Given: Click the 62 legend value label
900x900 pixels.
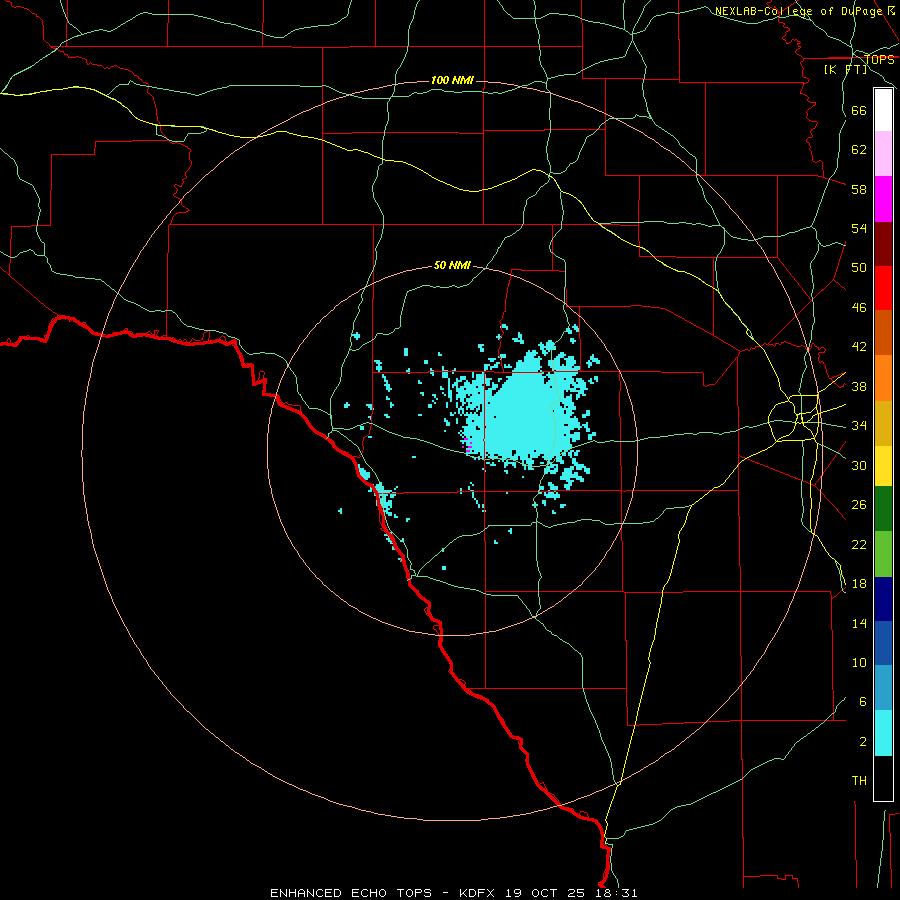Looking at the screenshot, I should click(x=859, y=150).
